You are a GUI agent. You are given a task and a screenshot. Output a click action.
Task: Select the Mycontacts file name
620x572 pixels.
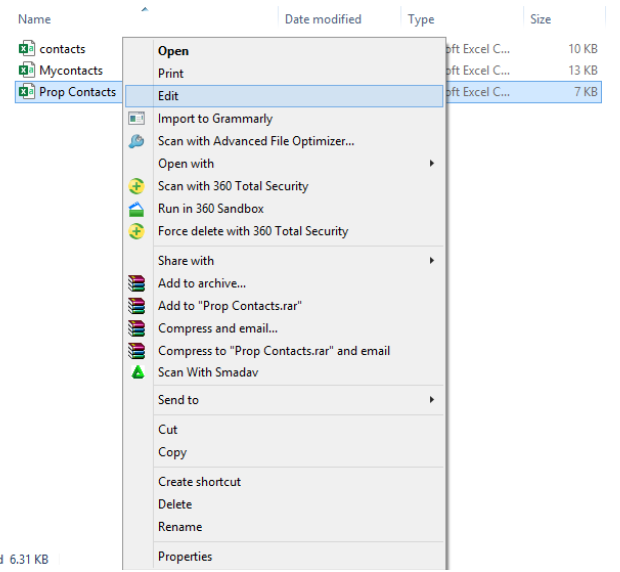click(71, 70)
